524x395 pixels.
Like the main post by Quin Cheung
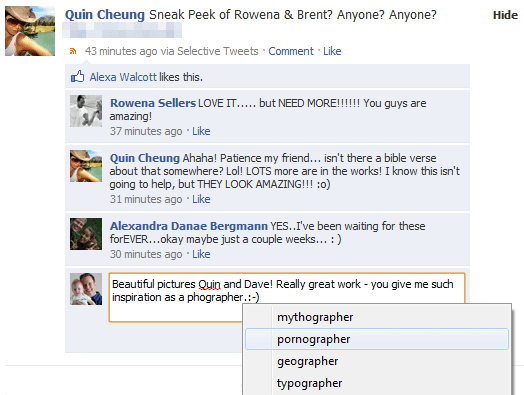click(x=332, y=51)
